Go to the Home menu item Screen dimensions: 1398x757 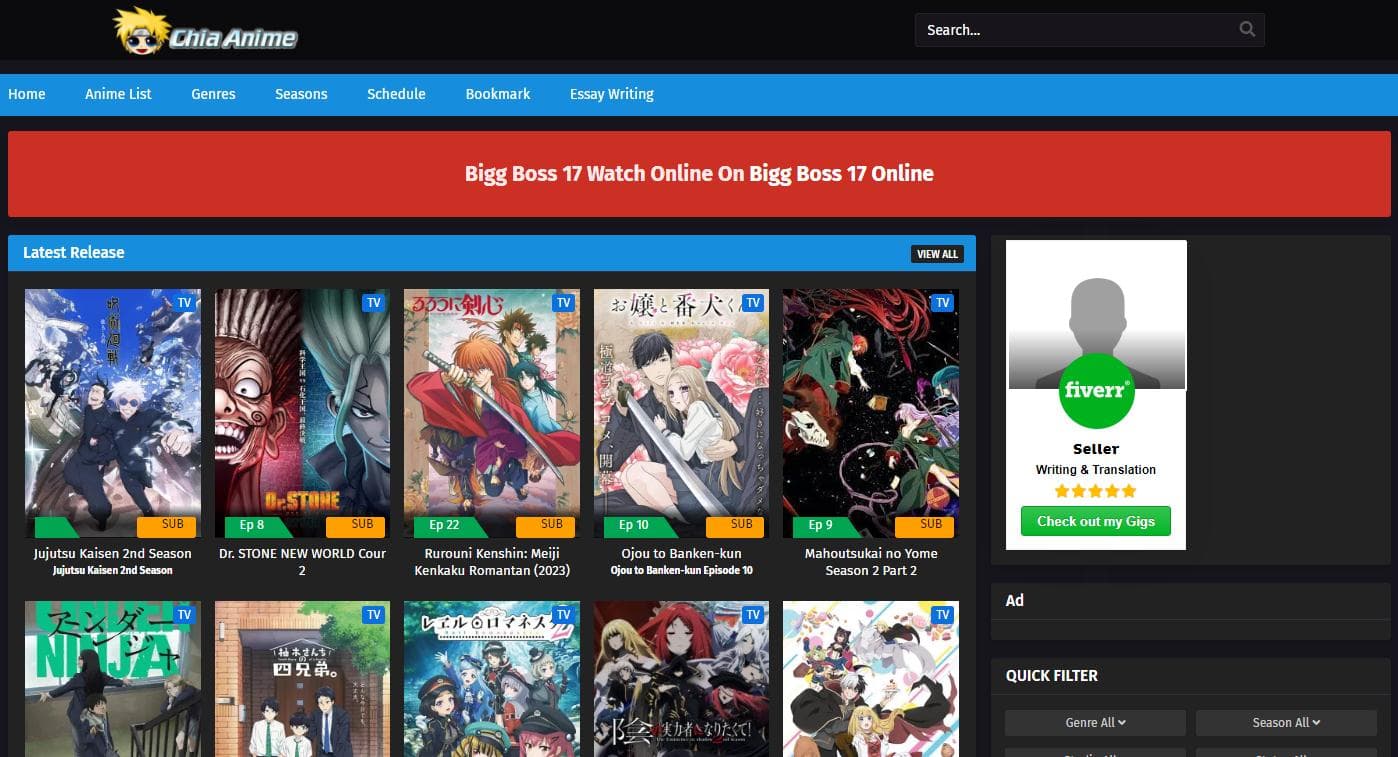point(27,94)
